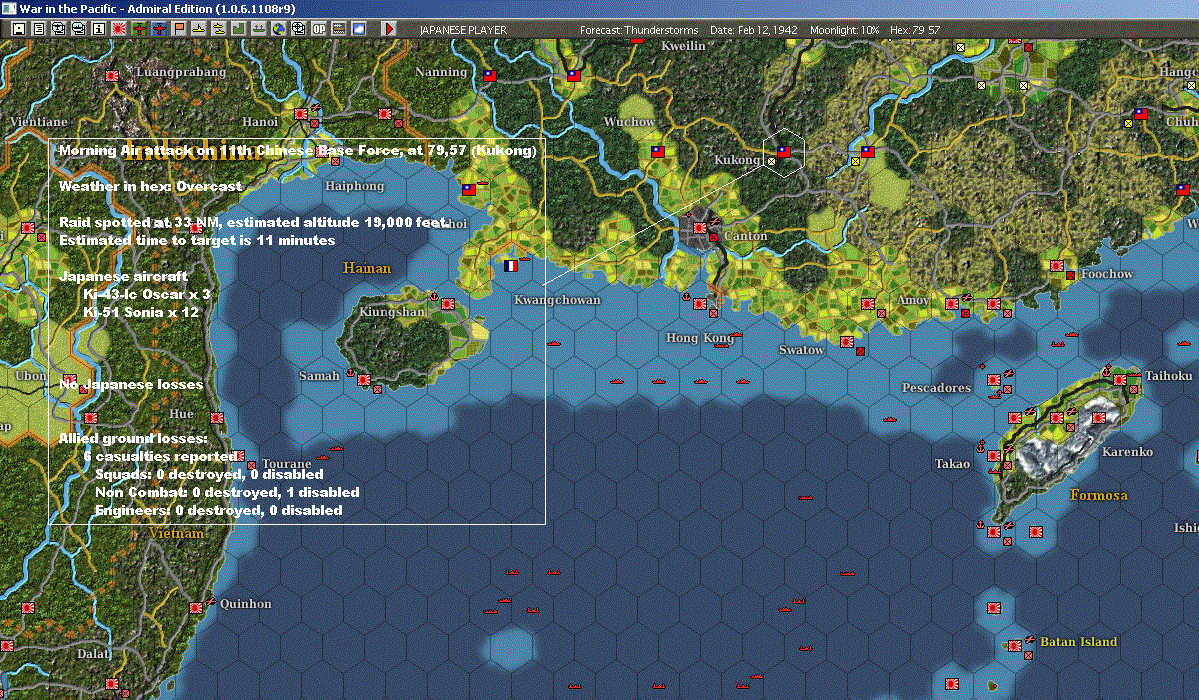Image resolution: width=1199 pixels, height=700 pixels.
Task: Select the Japanese base at Takao
Action: click(993, 456)
